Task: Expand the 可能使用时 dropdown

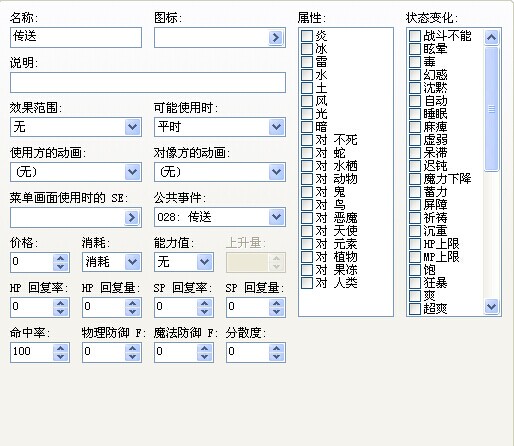Action: click(276, 127)
